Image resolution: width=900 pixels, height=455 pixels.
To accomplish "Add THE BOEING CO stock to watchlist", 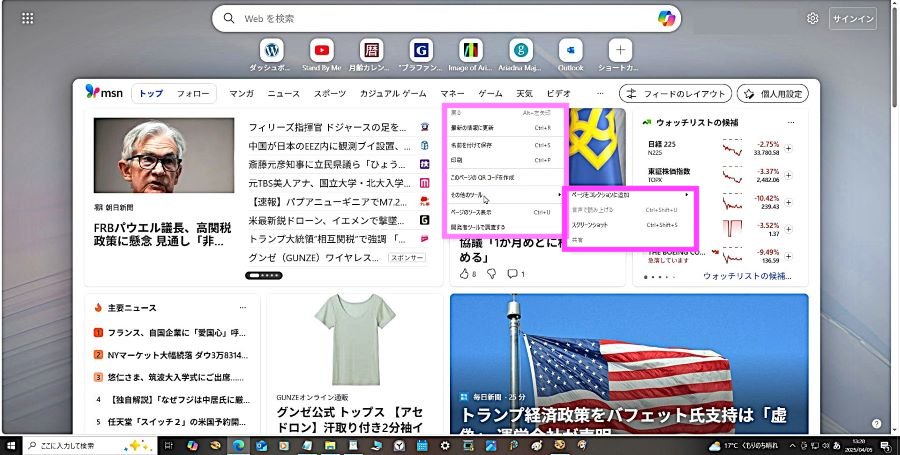I will (788, 256).
